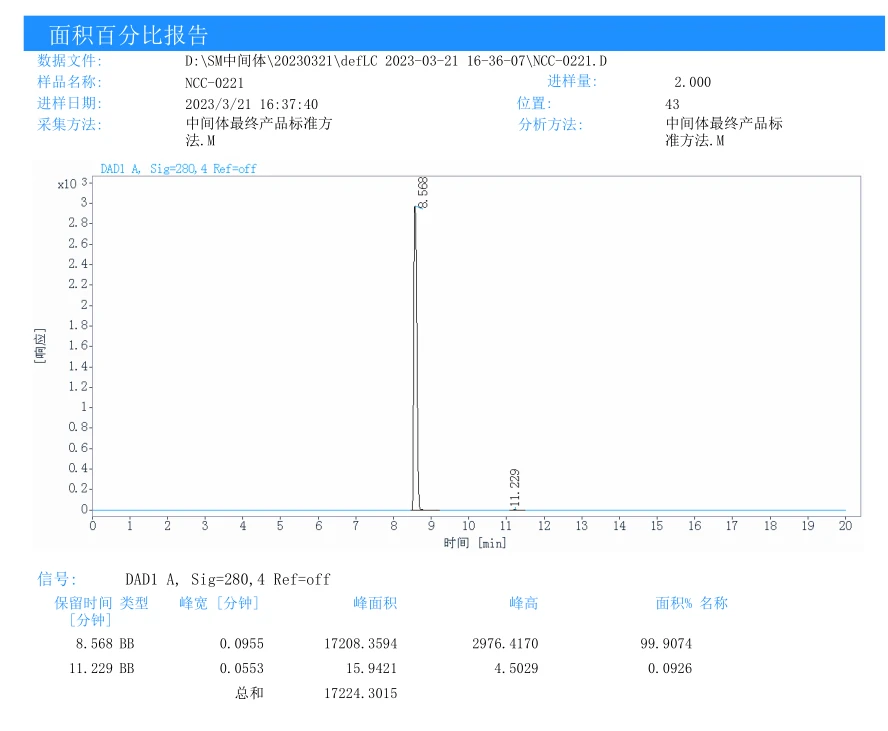The width and height of the screenshot is (888, 731).
Task: Click the area percent value 99.9074
Action: coord(666,644)
